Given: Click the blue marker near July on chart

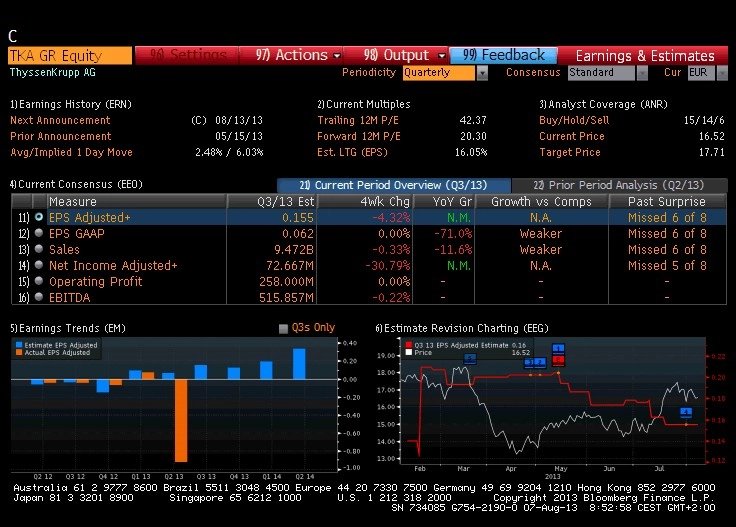Looking at the screenshot, I should (686, 412).
